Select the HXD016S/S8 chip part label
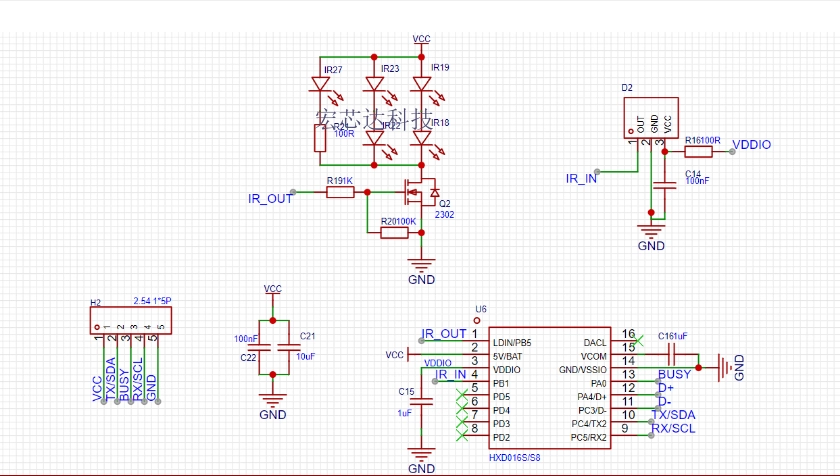840x476 pixels. (x=514, y=457)
